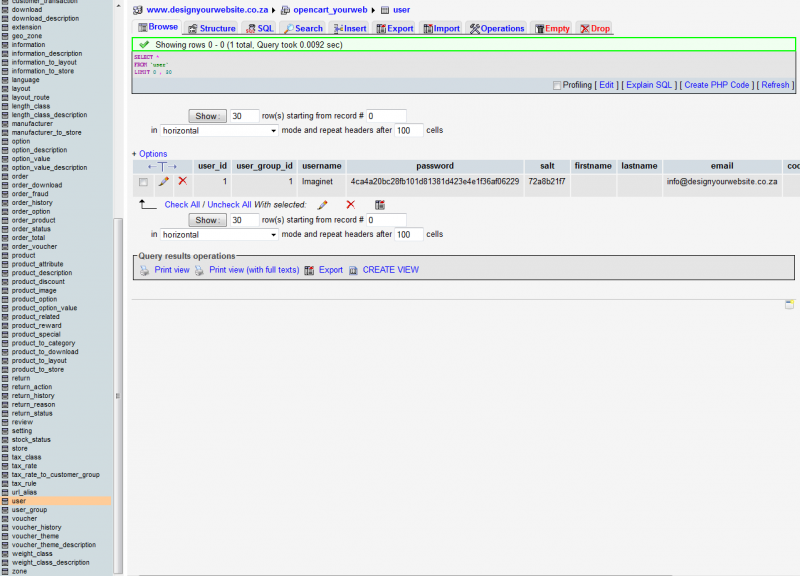This screenshot has width=800, height=576.
Task: Click Uncheck All link
Action: 229,205
